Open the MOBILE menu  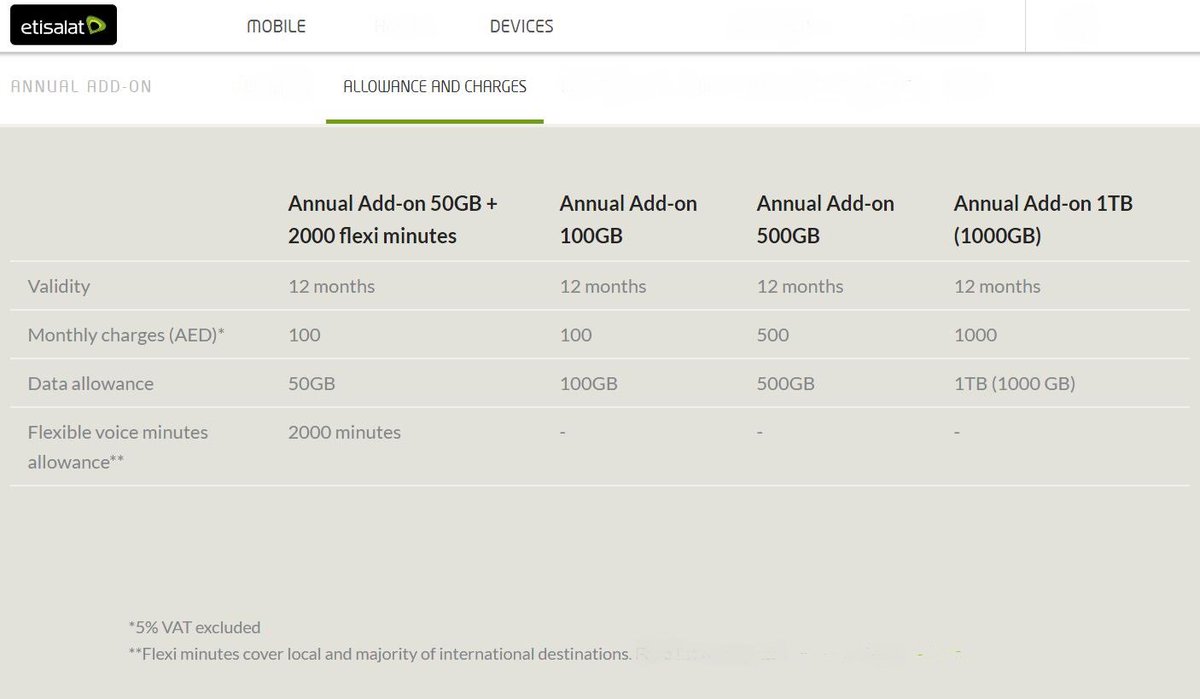[276, 26]
